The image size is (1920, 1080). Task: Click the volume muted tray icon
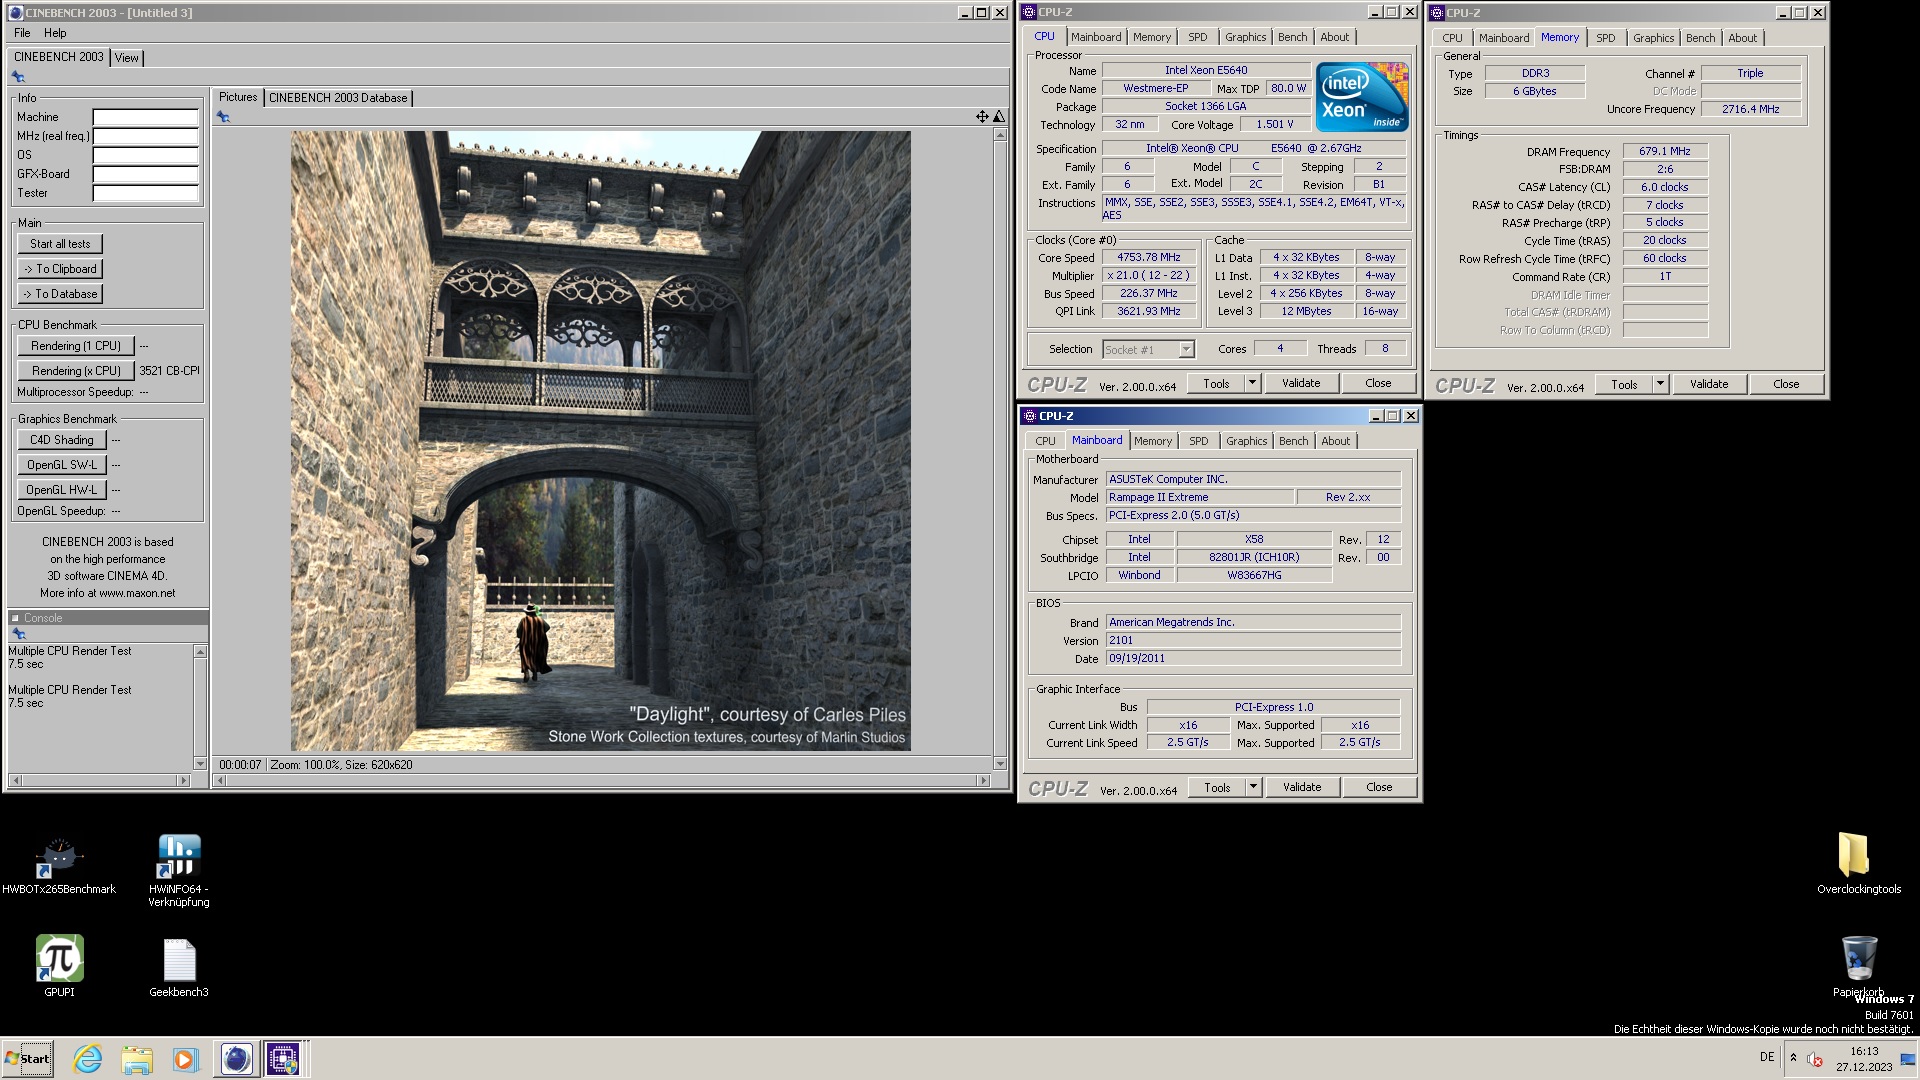point(1815,1059)
